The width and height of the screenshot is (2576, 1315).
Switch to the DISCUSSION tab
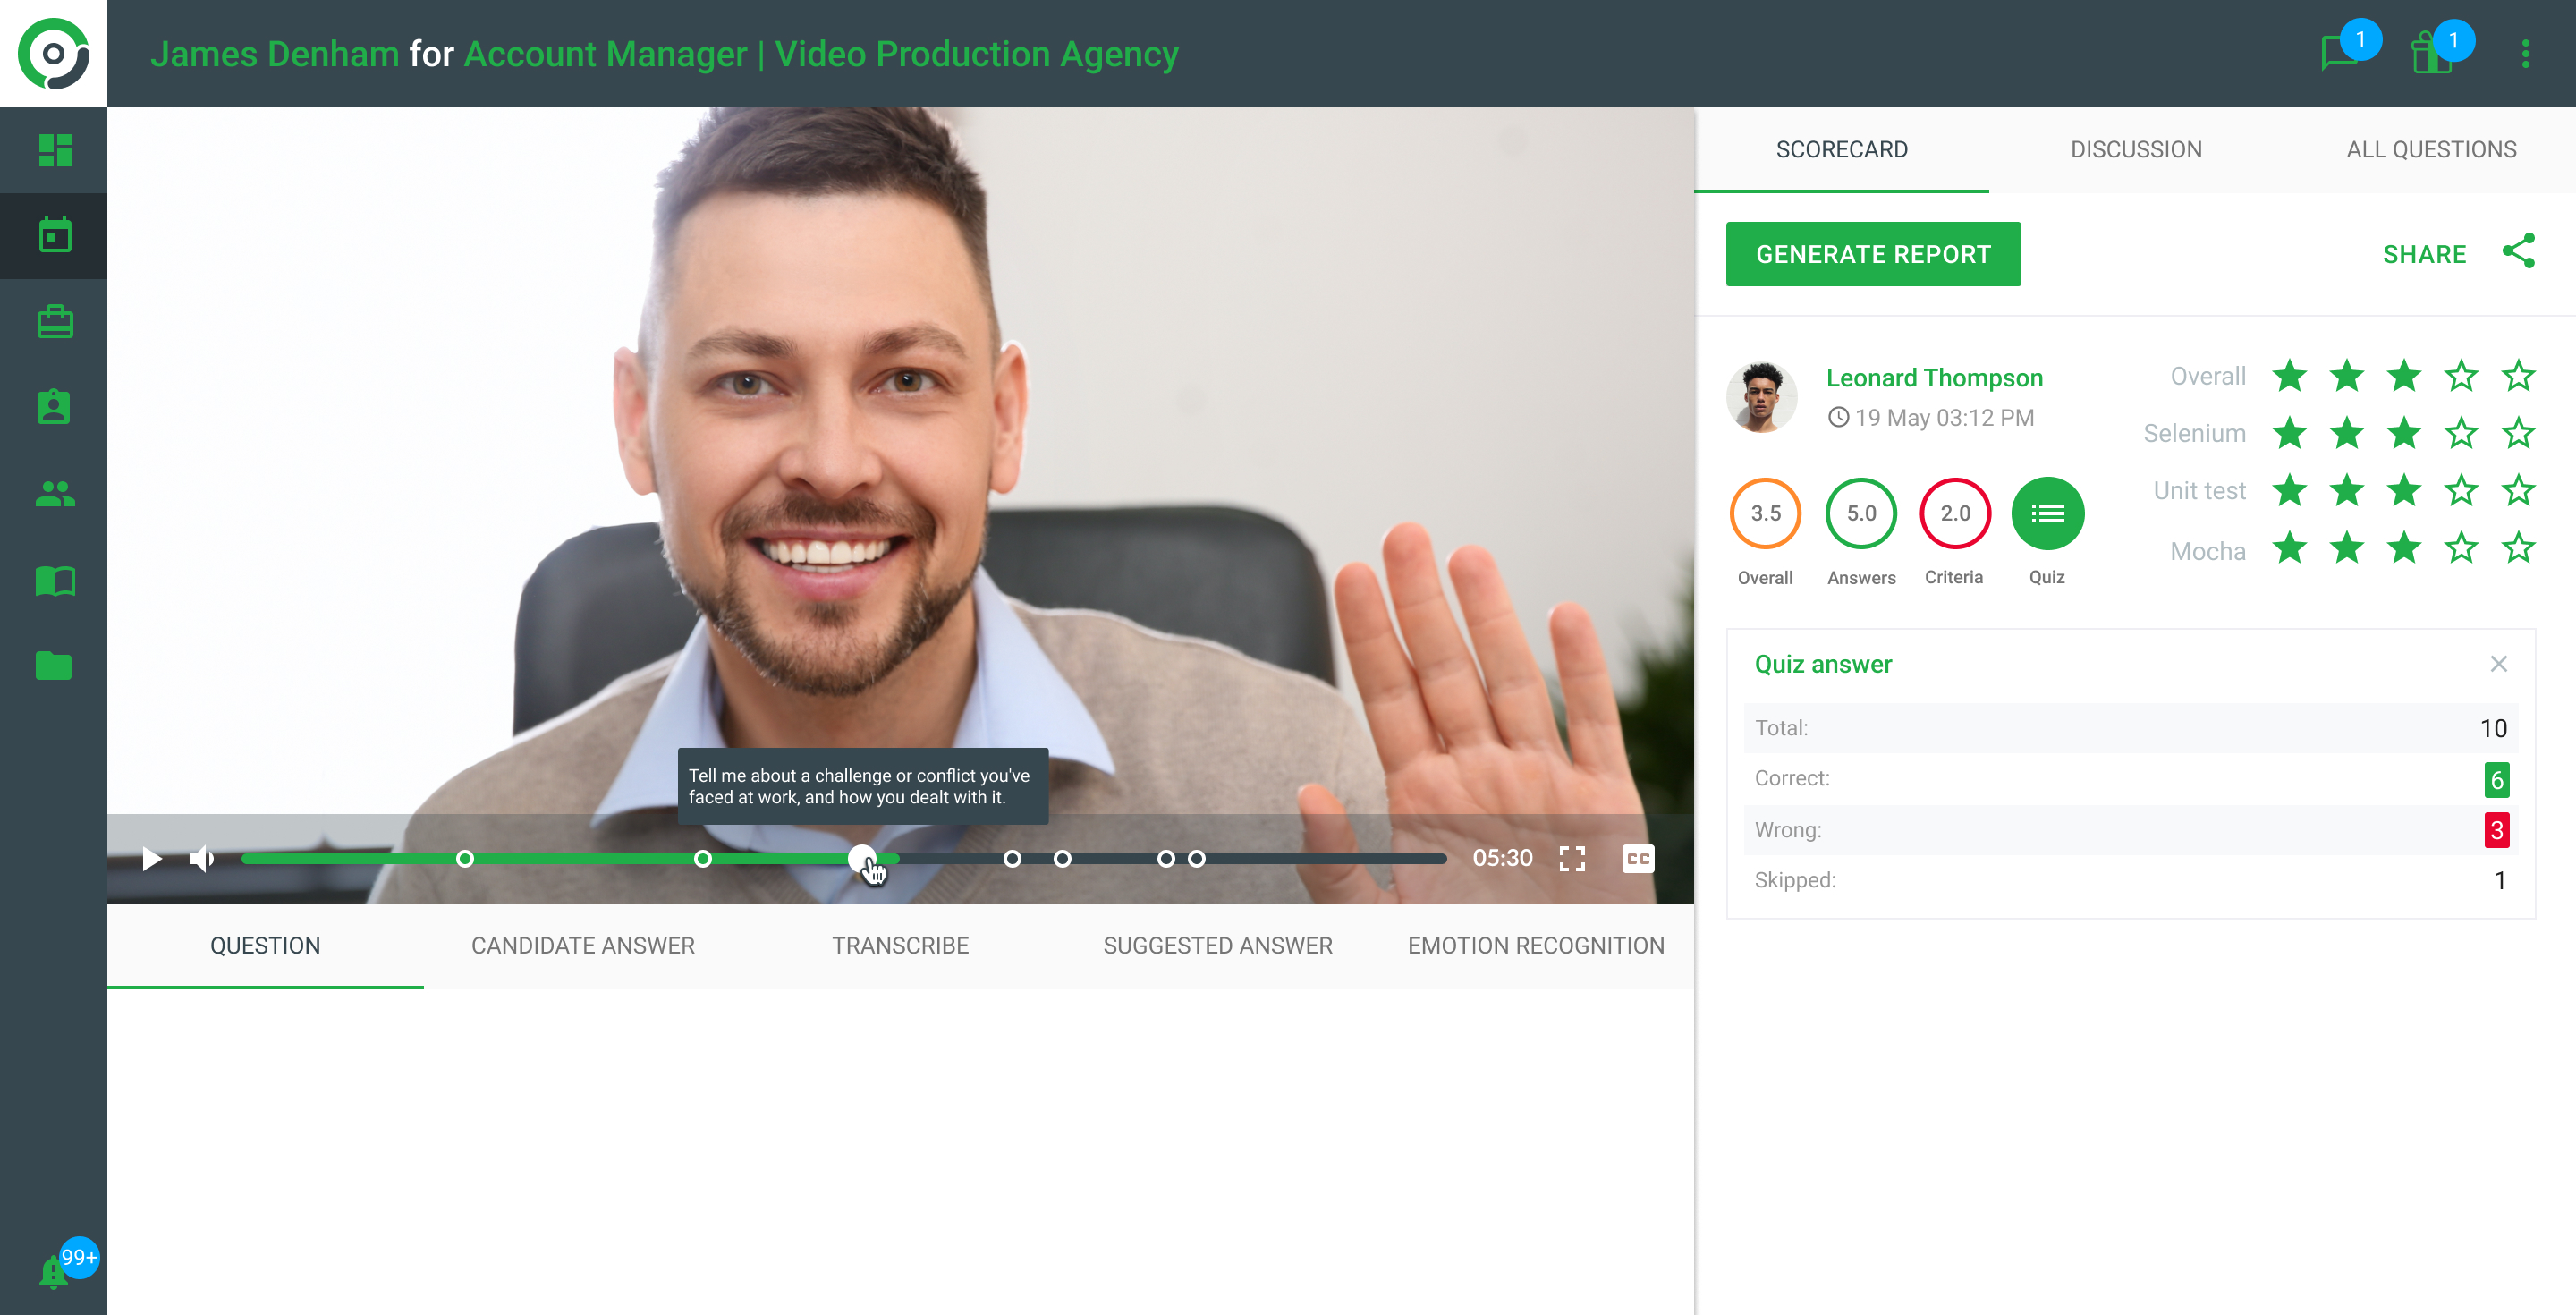click(x=2135, y=150)
